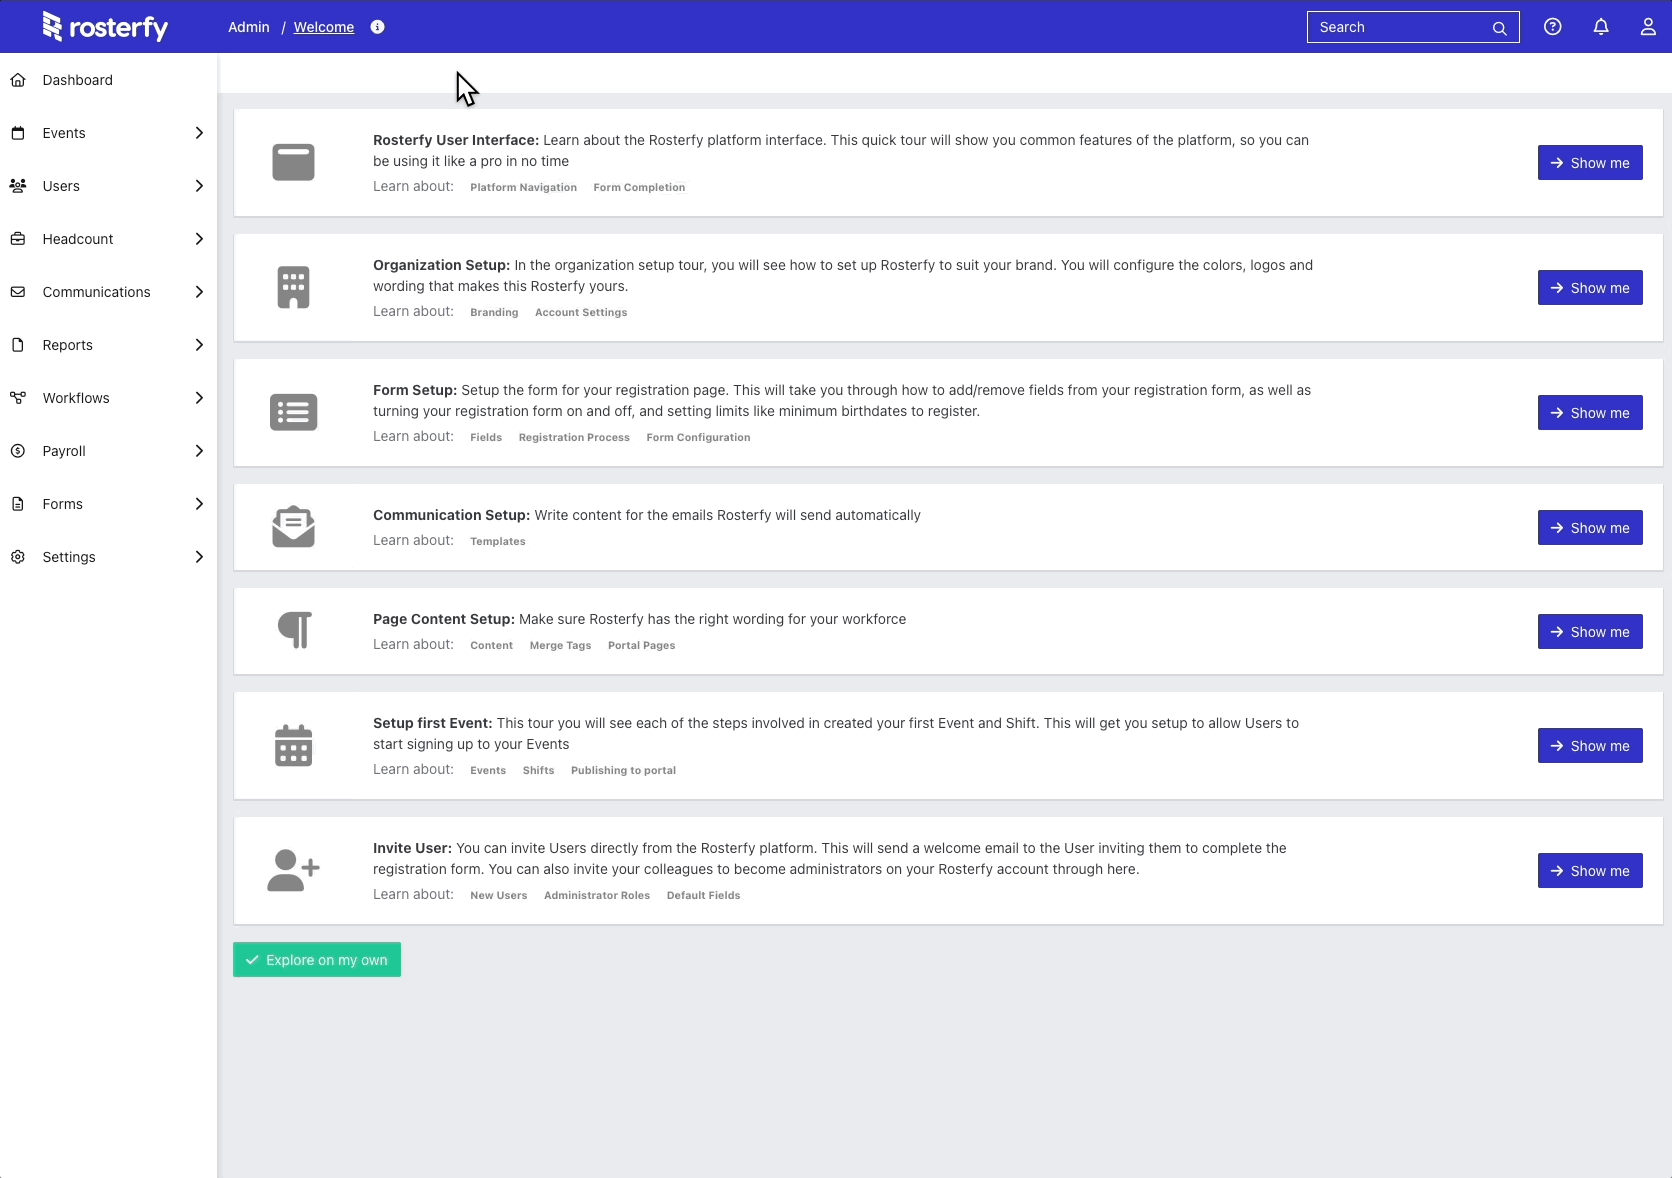1672x1178 pixels.
Task: Click the Templates tag
Action: [498, 542]
